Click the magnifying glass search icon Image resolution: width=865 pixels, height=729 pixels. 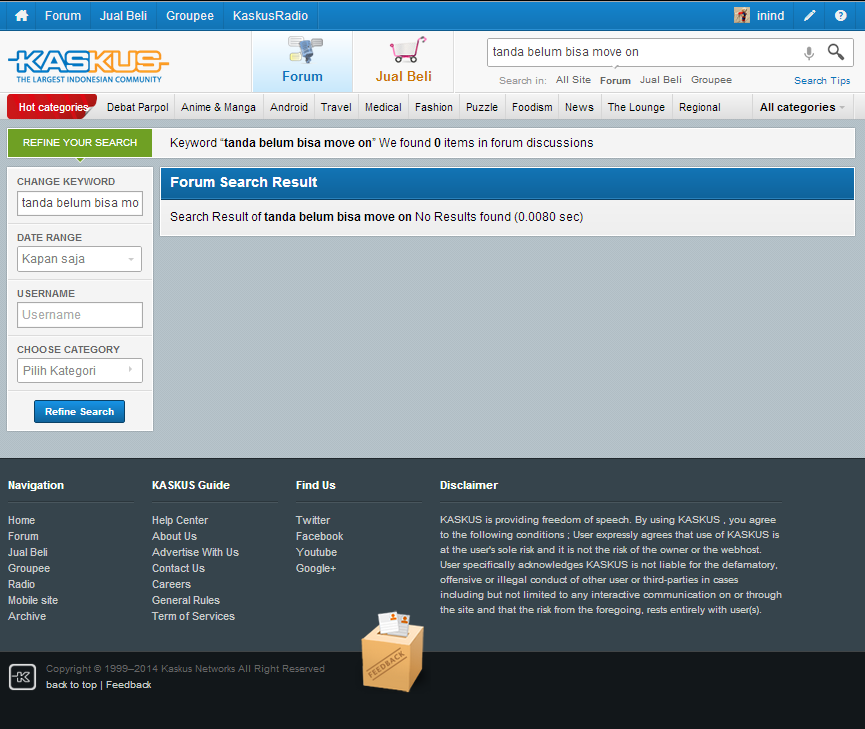(x=836, y=52)
